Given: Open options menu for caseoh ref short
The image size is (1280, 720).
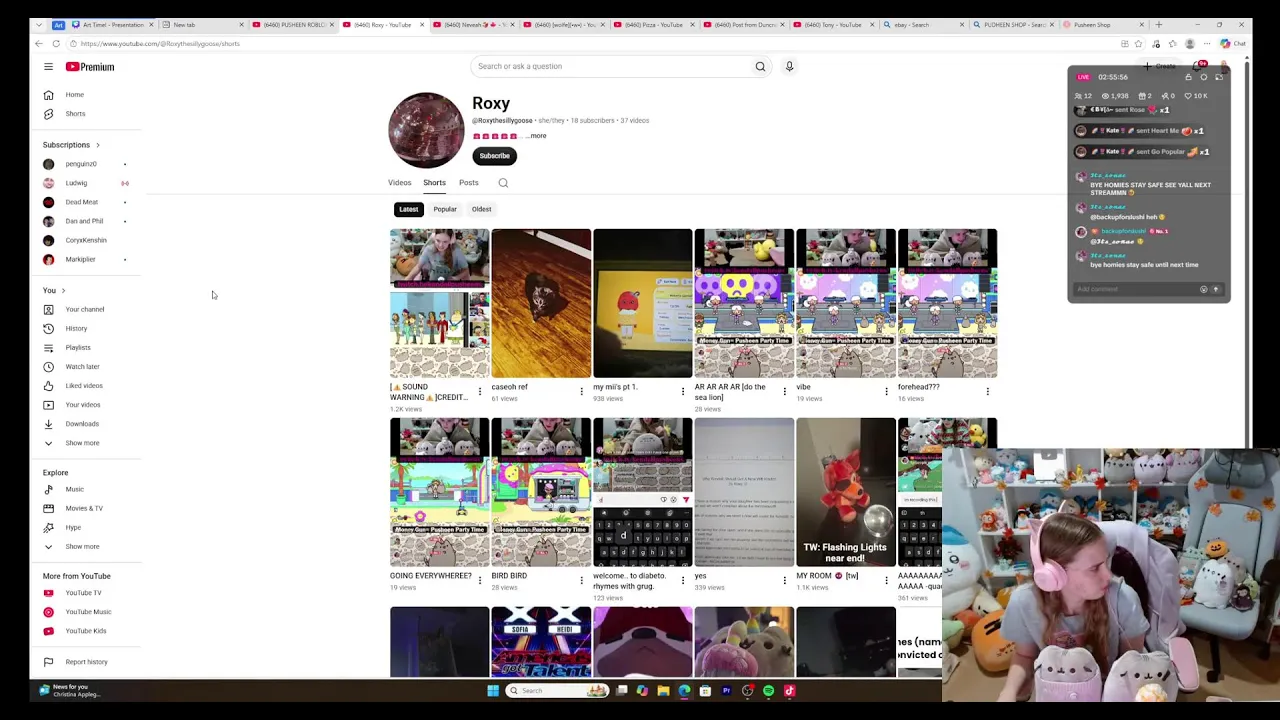Looking at the screenshot, I should click(x=581, y=391).
